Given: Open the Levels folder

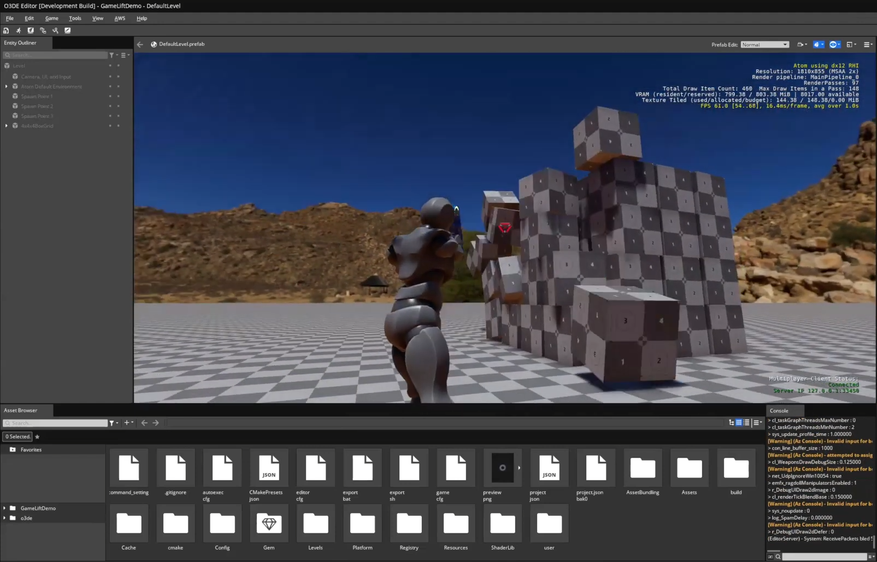Looking at the screenshot, I should coord(316,525).
